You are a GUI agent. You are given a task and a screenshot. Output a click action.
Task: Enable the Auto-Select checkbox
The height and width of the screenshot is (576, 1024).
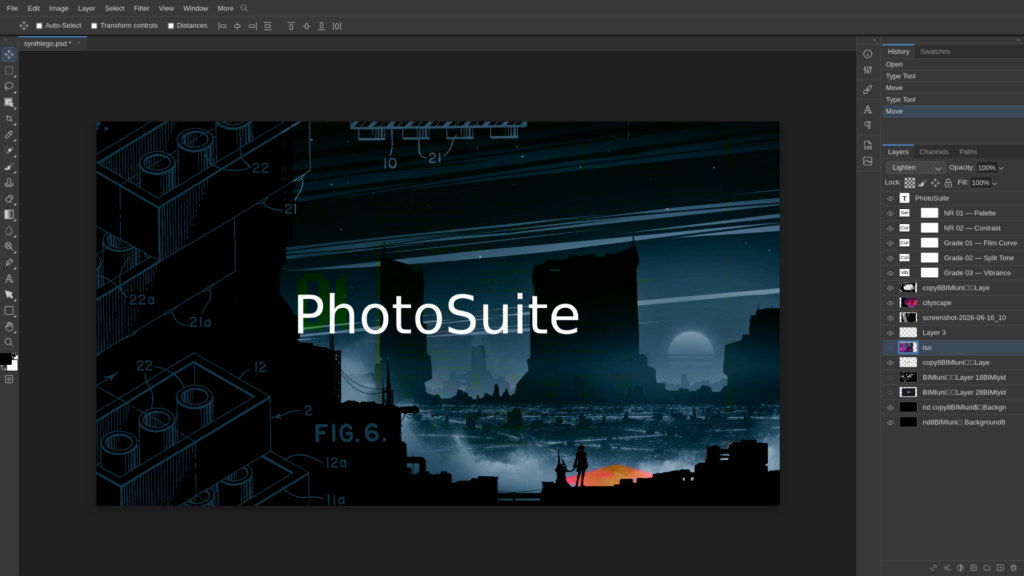click(x=39, y=26)
